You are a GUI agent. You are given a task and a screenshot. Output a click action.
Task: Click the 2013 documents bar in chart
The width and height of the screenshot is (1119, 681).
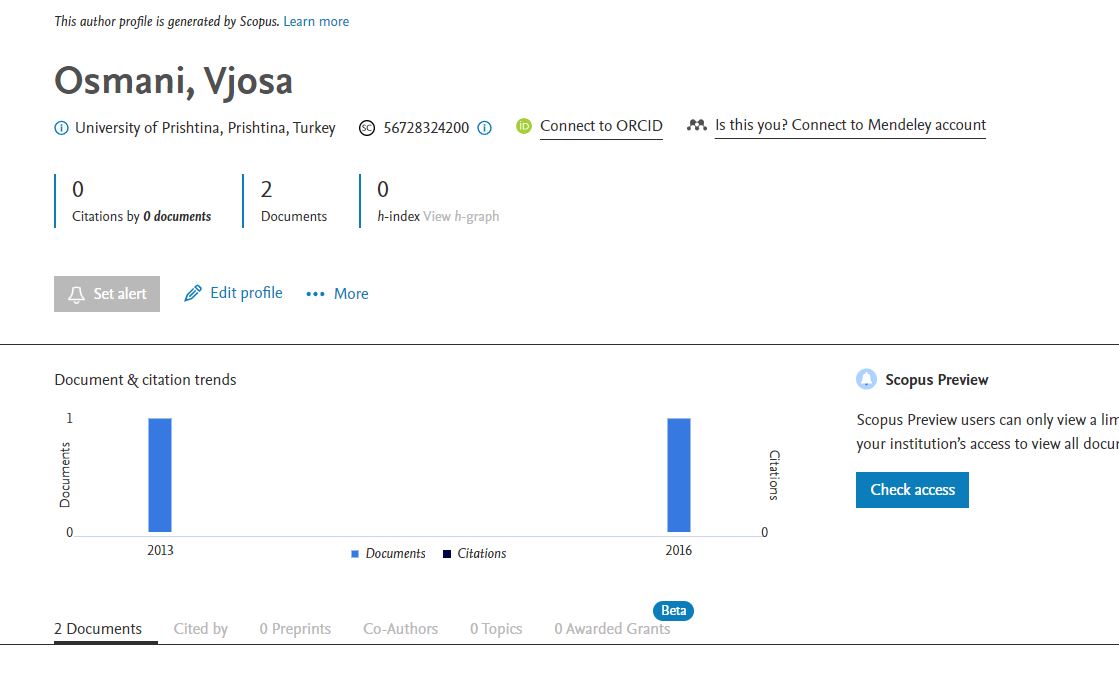[160, 475]
